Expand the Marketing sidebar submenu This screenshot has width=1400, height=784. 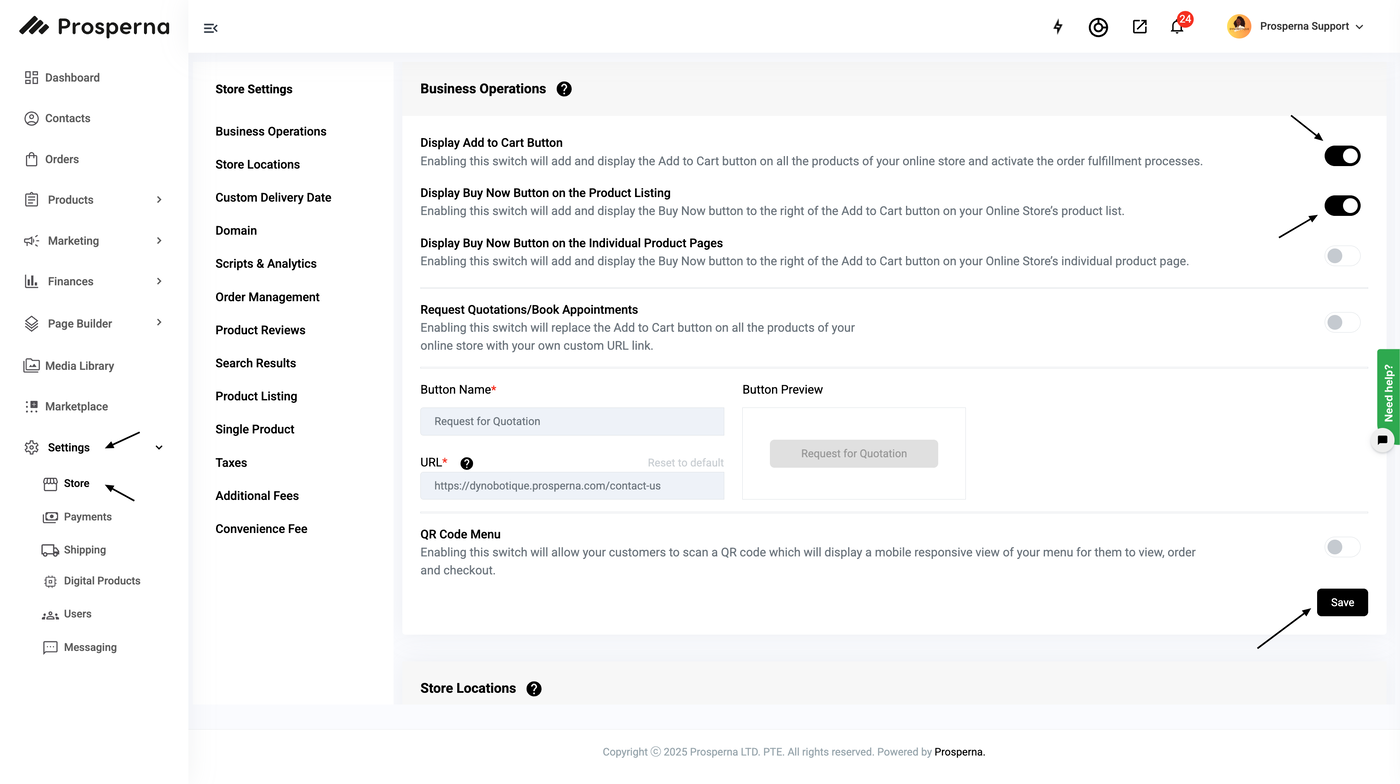coord(159,241)
